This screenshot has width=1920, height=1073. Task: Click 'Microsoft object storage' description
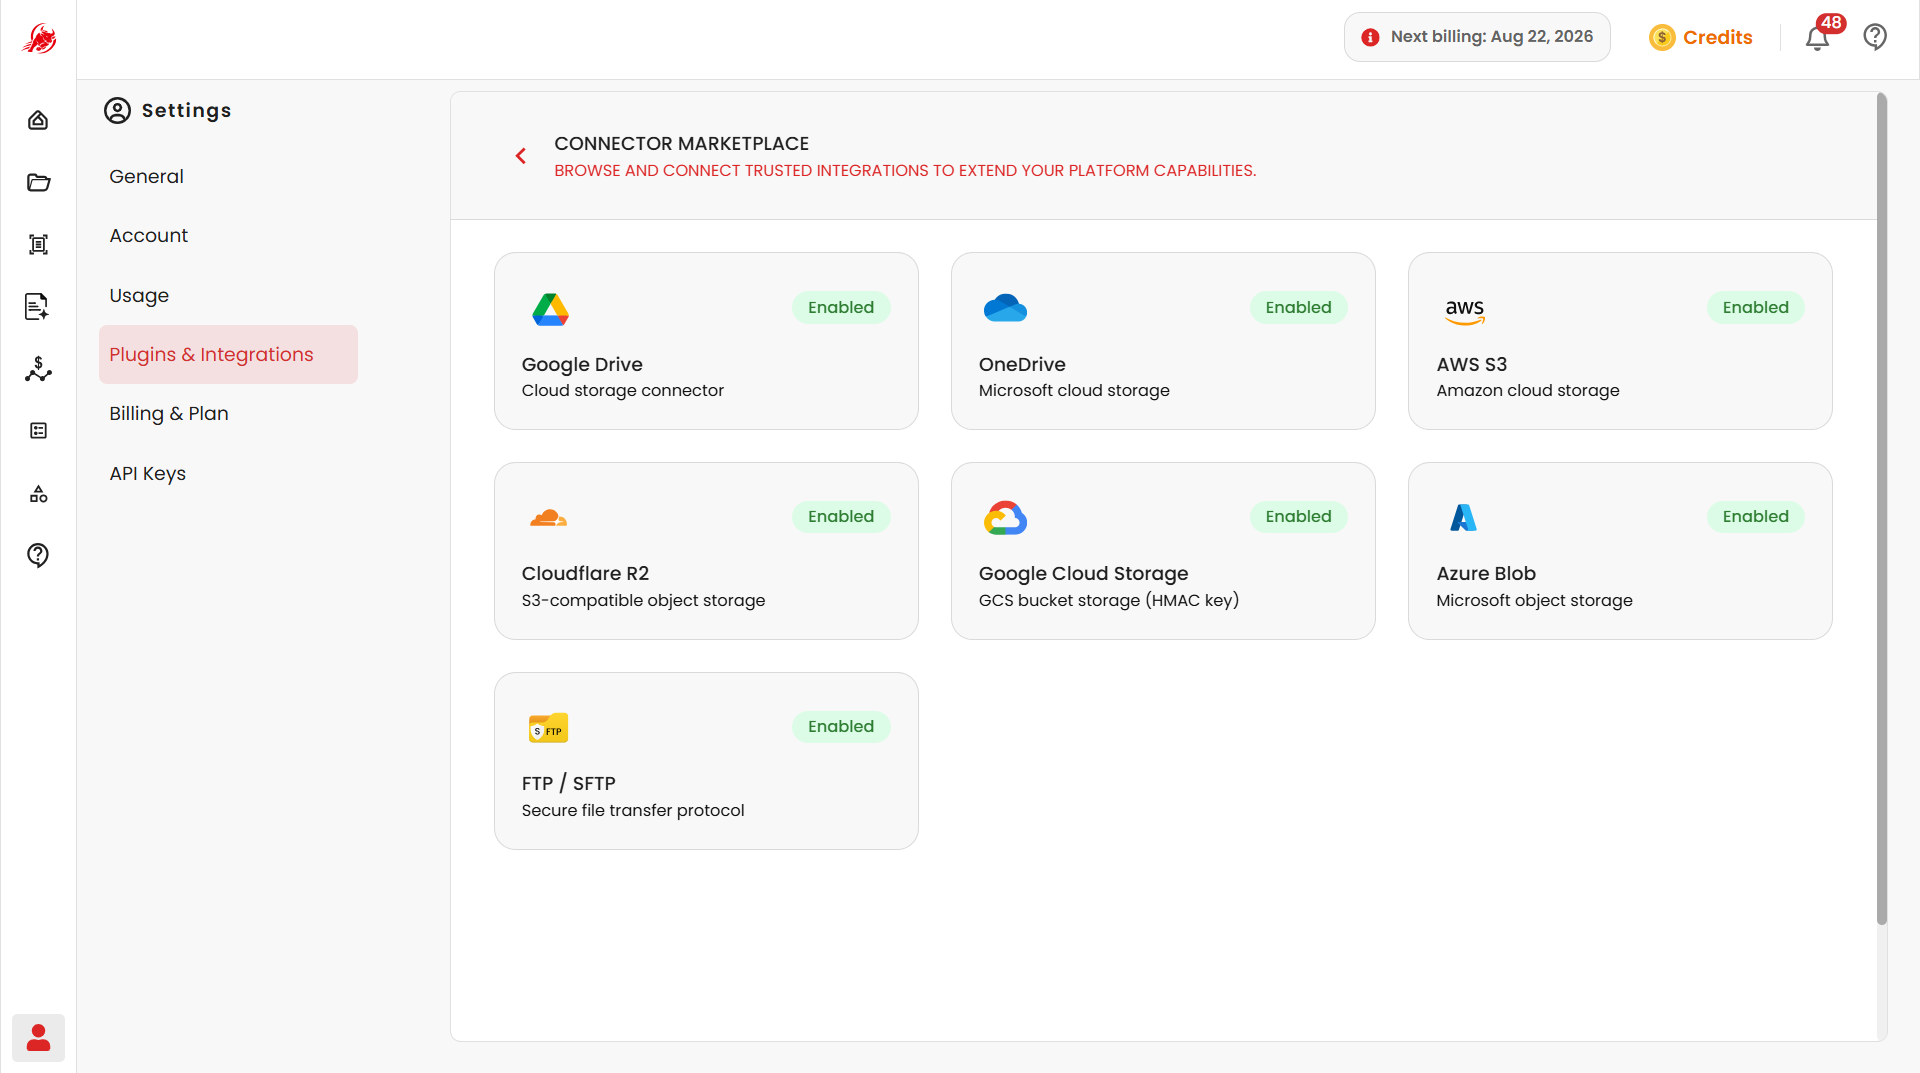(1534, 601)
